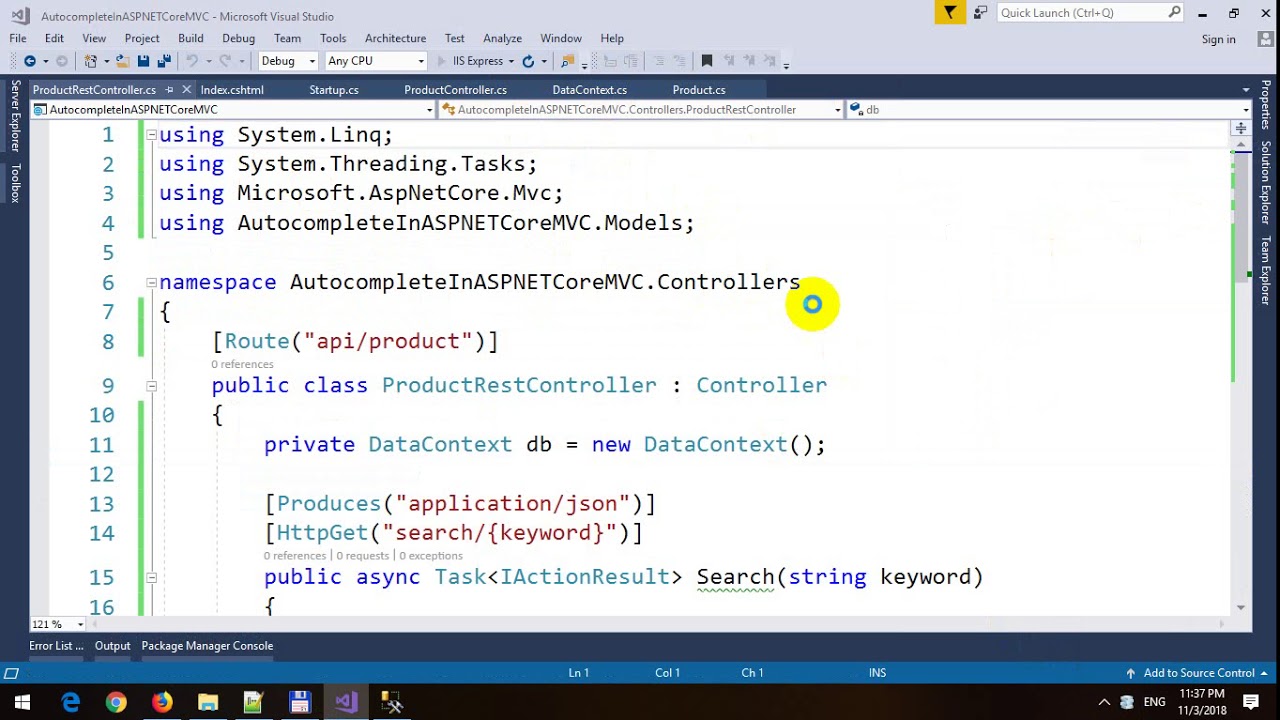The width and height of the screenshot is (1280, 720).
Task: Close the ProductRestController.cs tab
Action: pos(186,90)
